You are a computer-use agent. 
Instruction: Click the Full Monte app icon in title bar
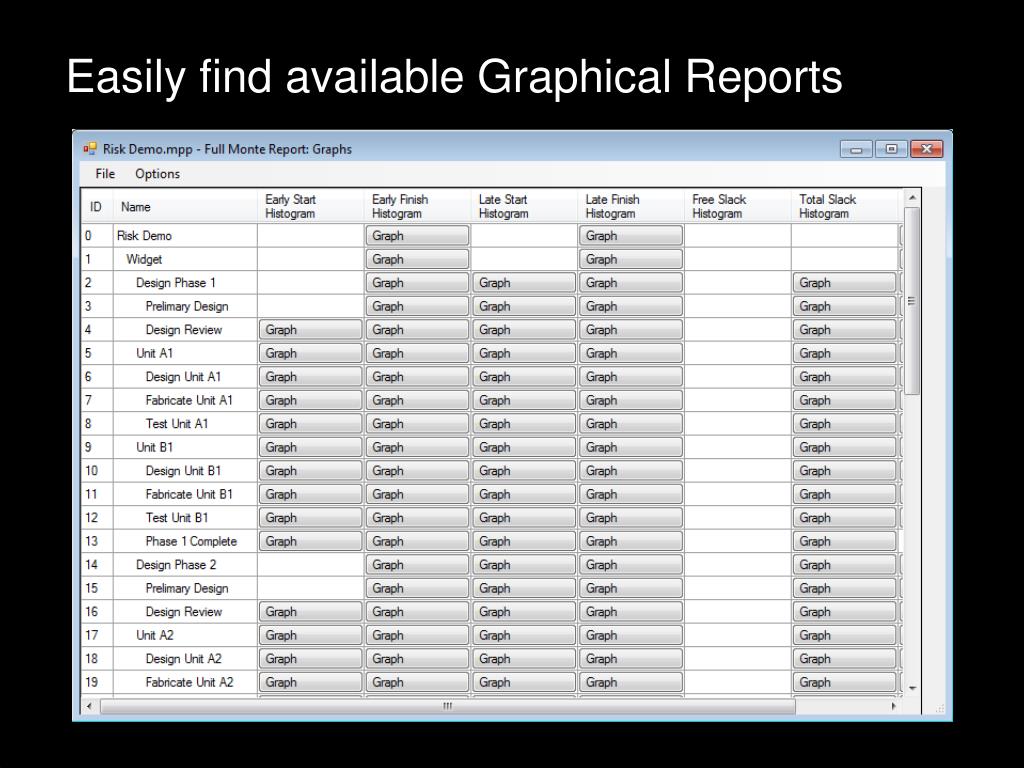[x=89, y=149]
